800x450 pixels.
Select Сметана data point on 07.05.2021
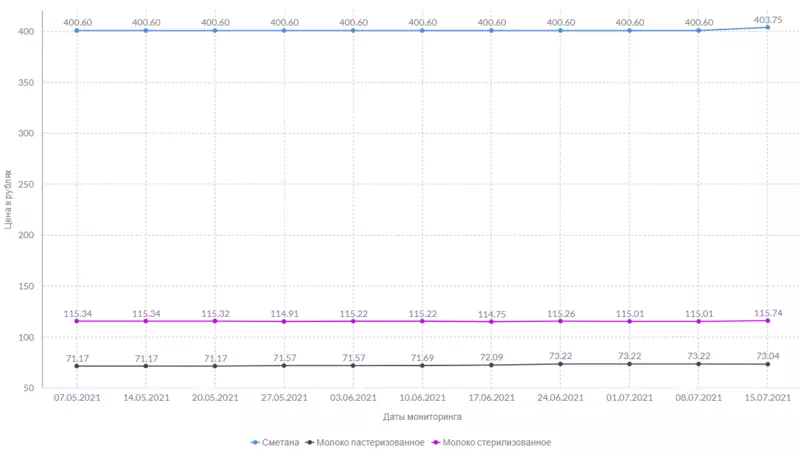point(77,31)
